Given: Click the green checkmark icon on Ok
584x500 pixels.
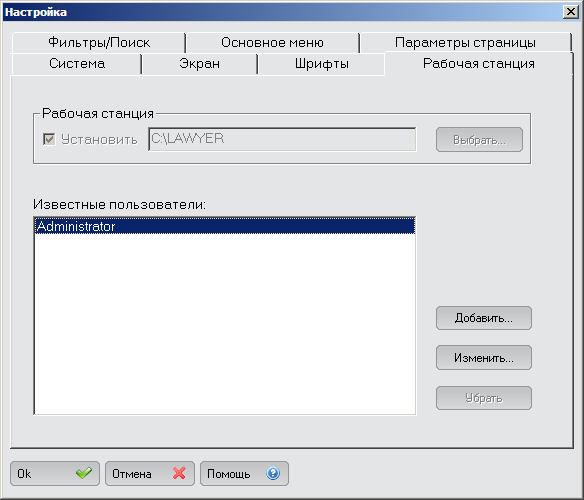Looking at the screenshot, I should pyautogui.click(x=84, y=473).
